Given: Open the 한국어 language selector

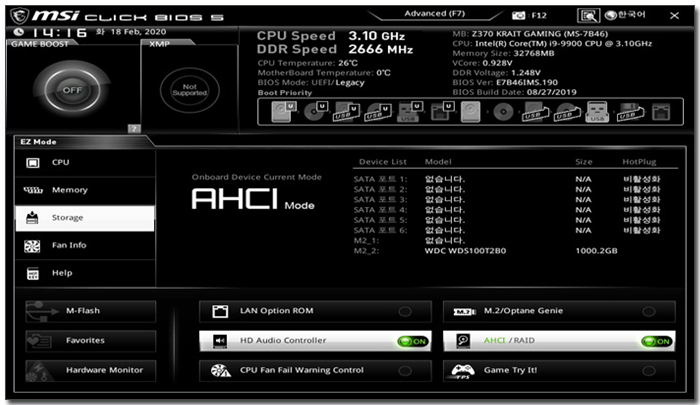Looking at the screenshot, I should click(x=625, y=15).
